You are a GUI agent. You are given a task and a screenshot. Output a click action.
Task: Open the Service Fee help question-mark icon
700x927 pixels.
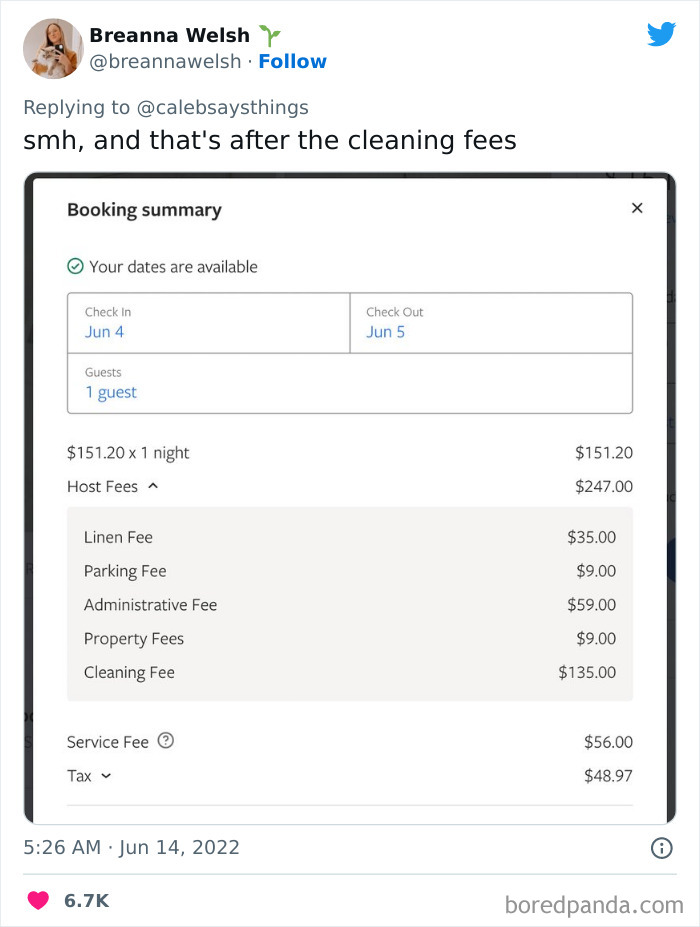click(166, 741)
